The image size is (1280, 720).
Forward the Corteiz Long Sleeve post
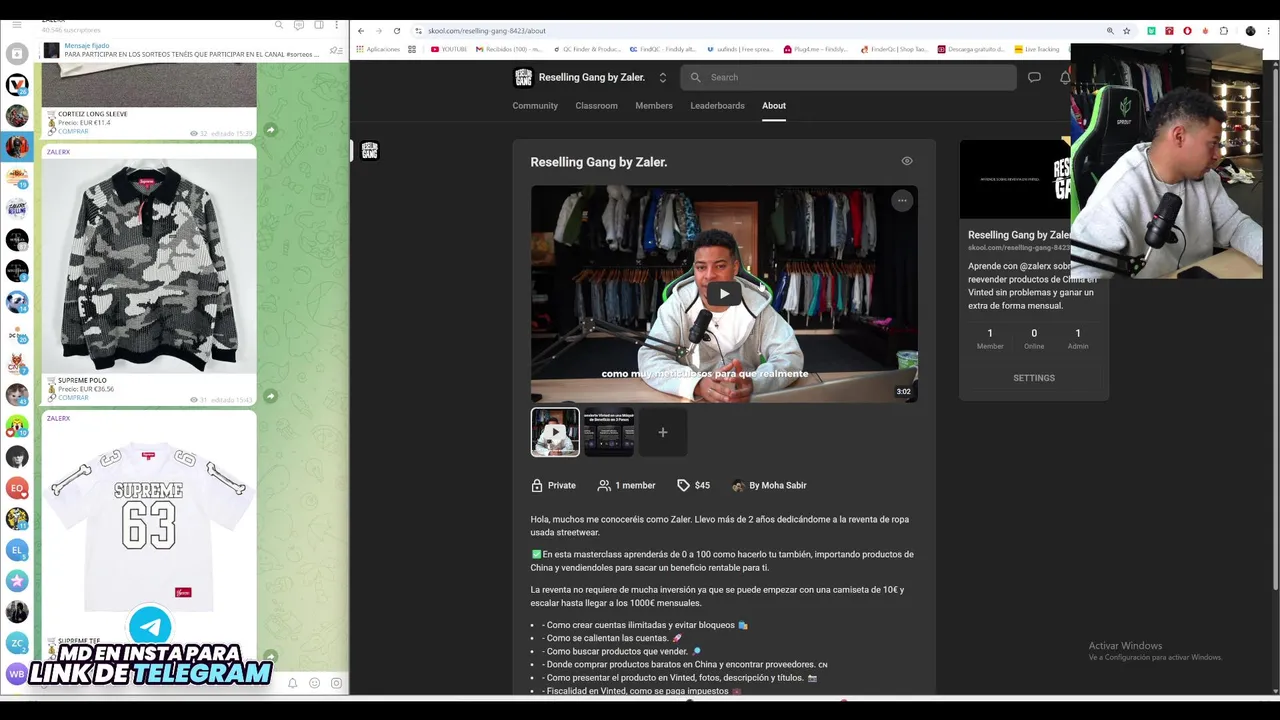coord(270,130)
